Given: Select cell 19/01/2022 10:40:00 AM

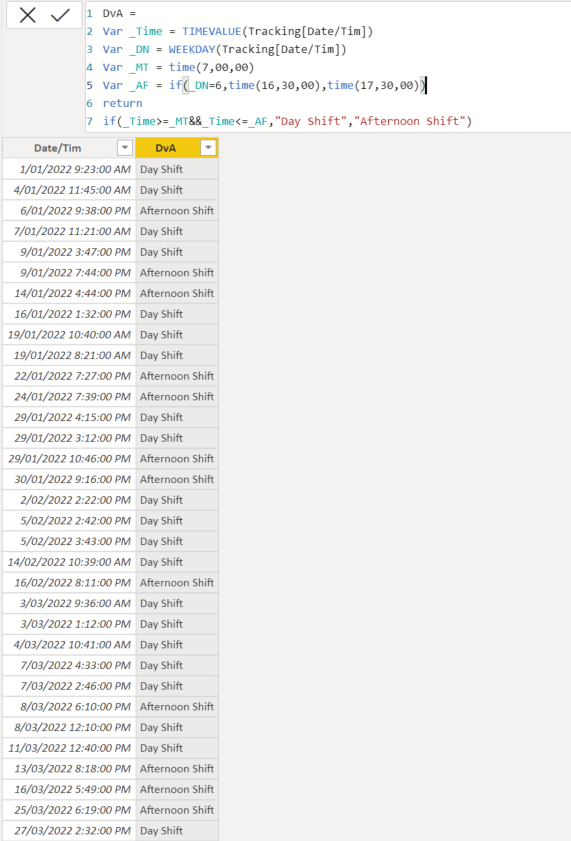Looking at the screenshot, I should click(x=69, y=334).
